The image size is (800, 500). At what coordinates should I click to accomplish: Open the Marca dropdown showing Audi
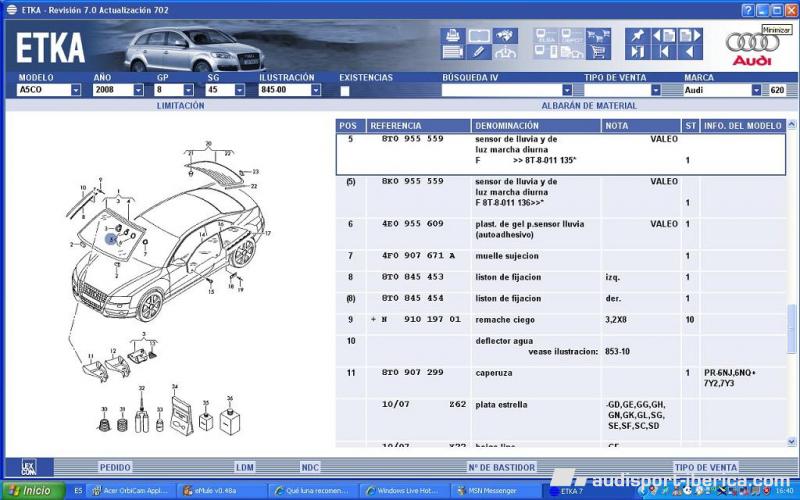pos(756,90)
